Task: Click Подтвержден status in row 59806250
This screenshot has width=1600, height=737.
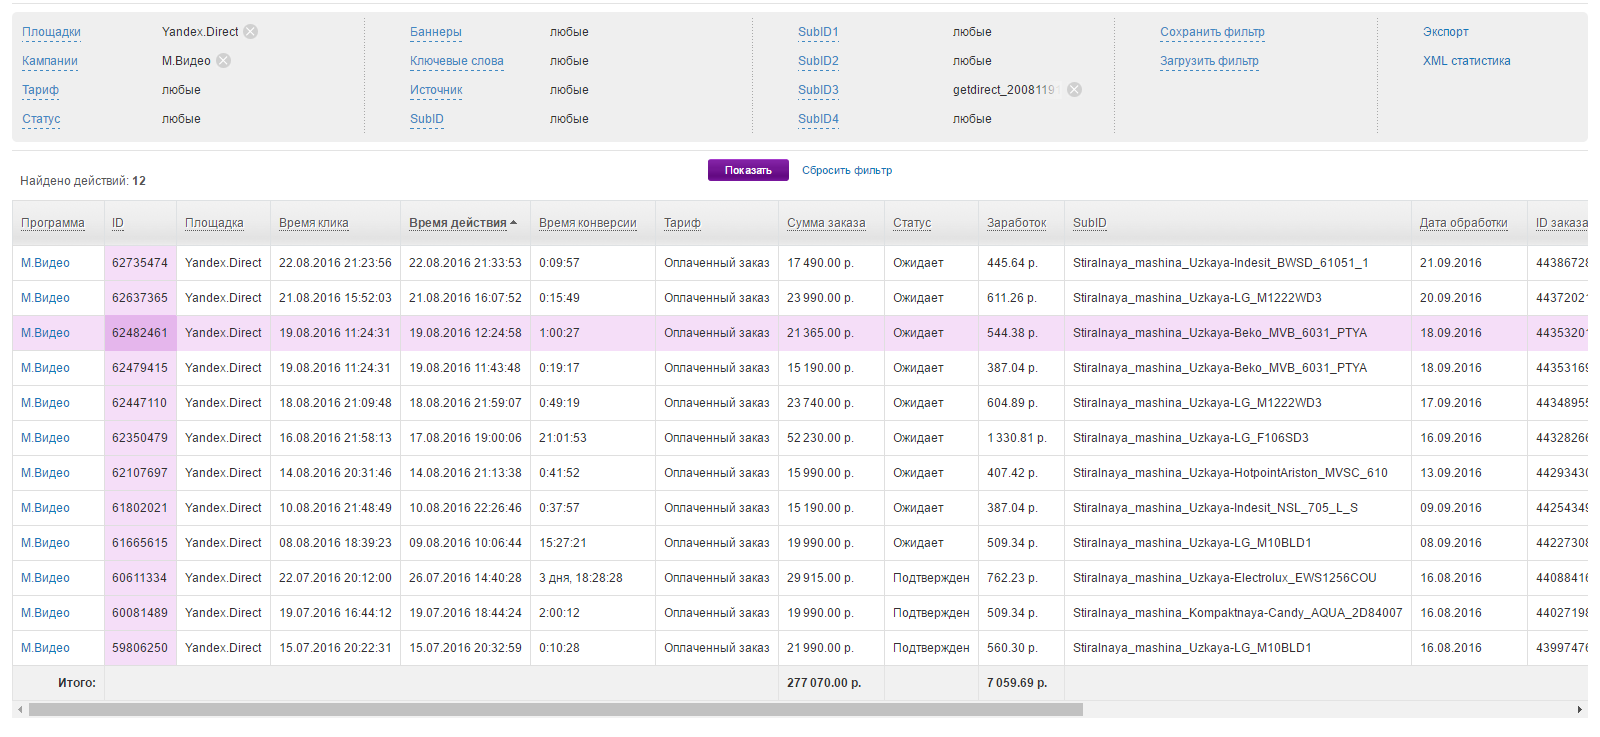Action: pyautogui.click(x=931, y=648)
